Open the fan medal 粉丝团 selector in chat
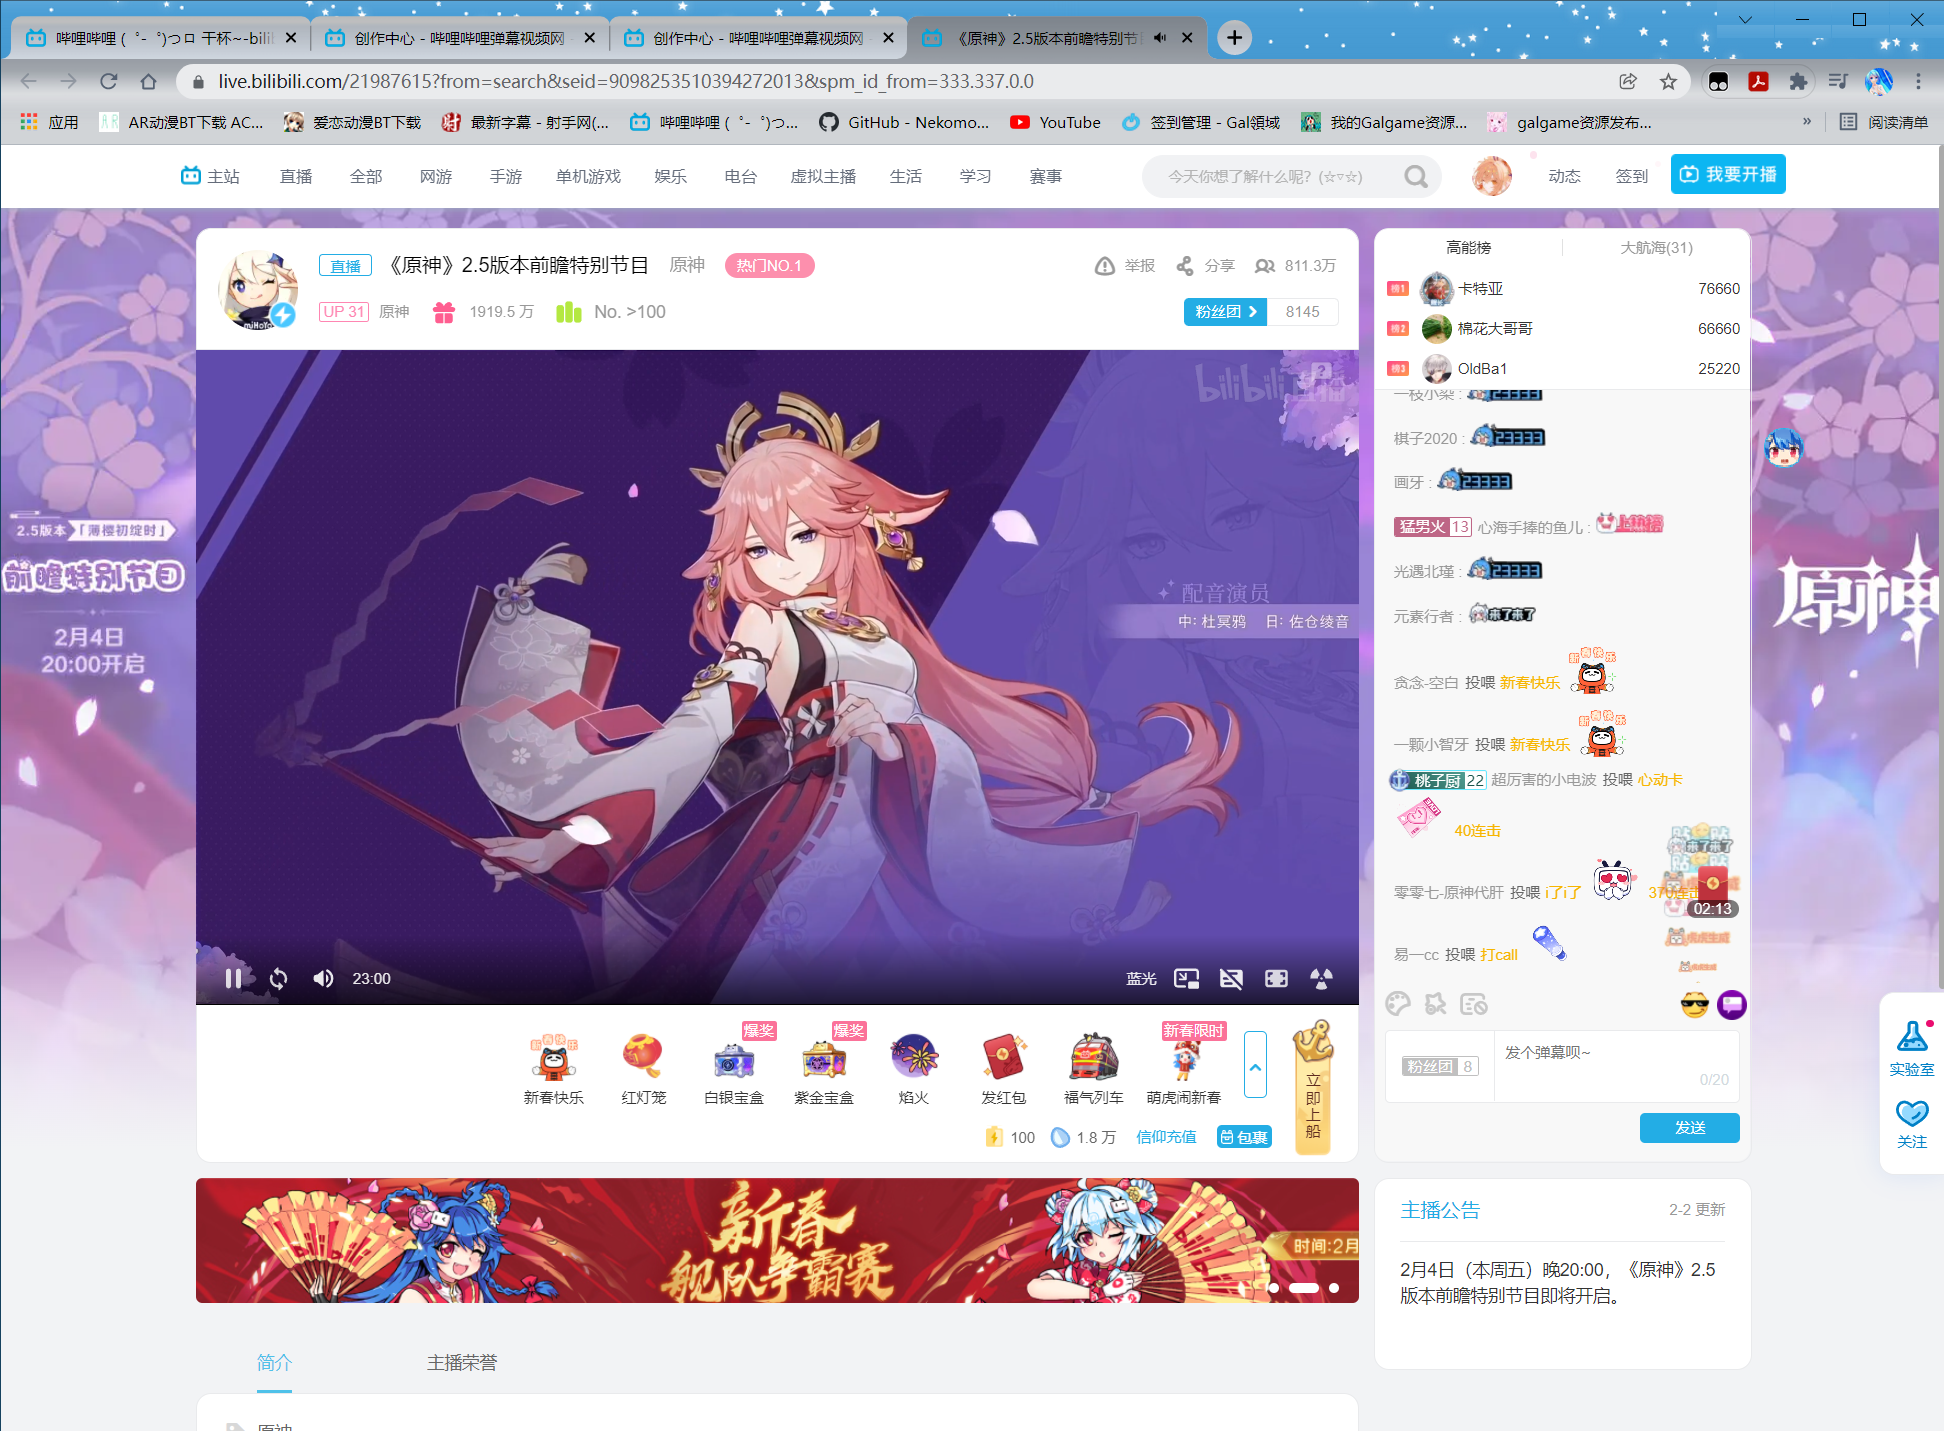The height and width of the screenshot is (1431, 1944). pyautogui.click(x=1439, y=1066)
